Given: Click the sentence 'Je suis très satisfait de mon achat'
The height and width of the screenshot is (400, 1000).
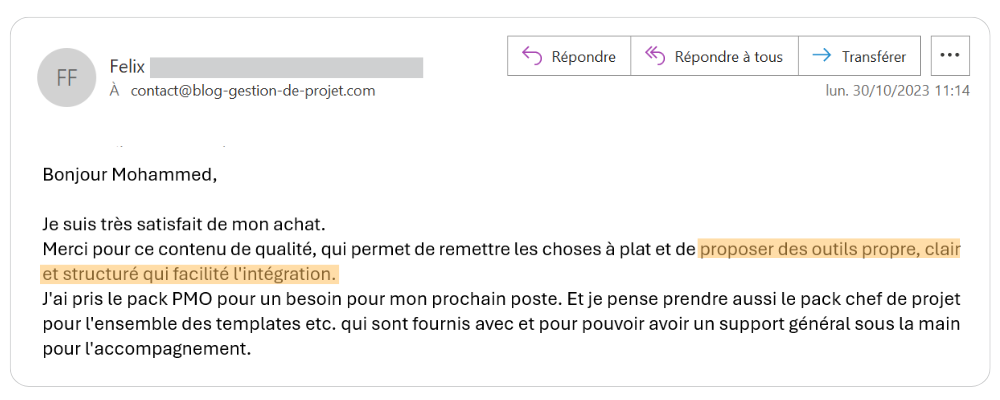Looking at the screenshot, I should 184,225.
